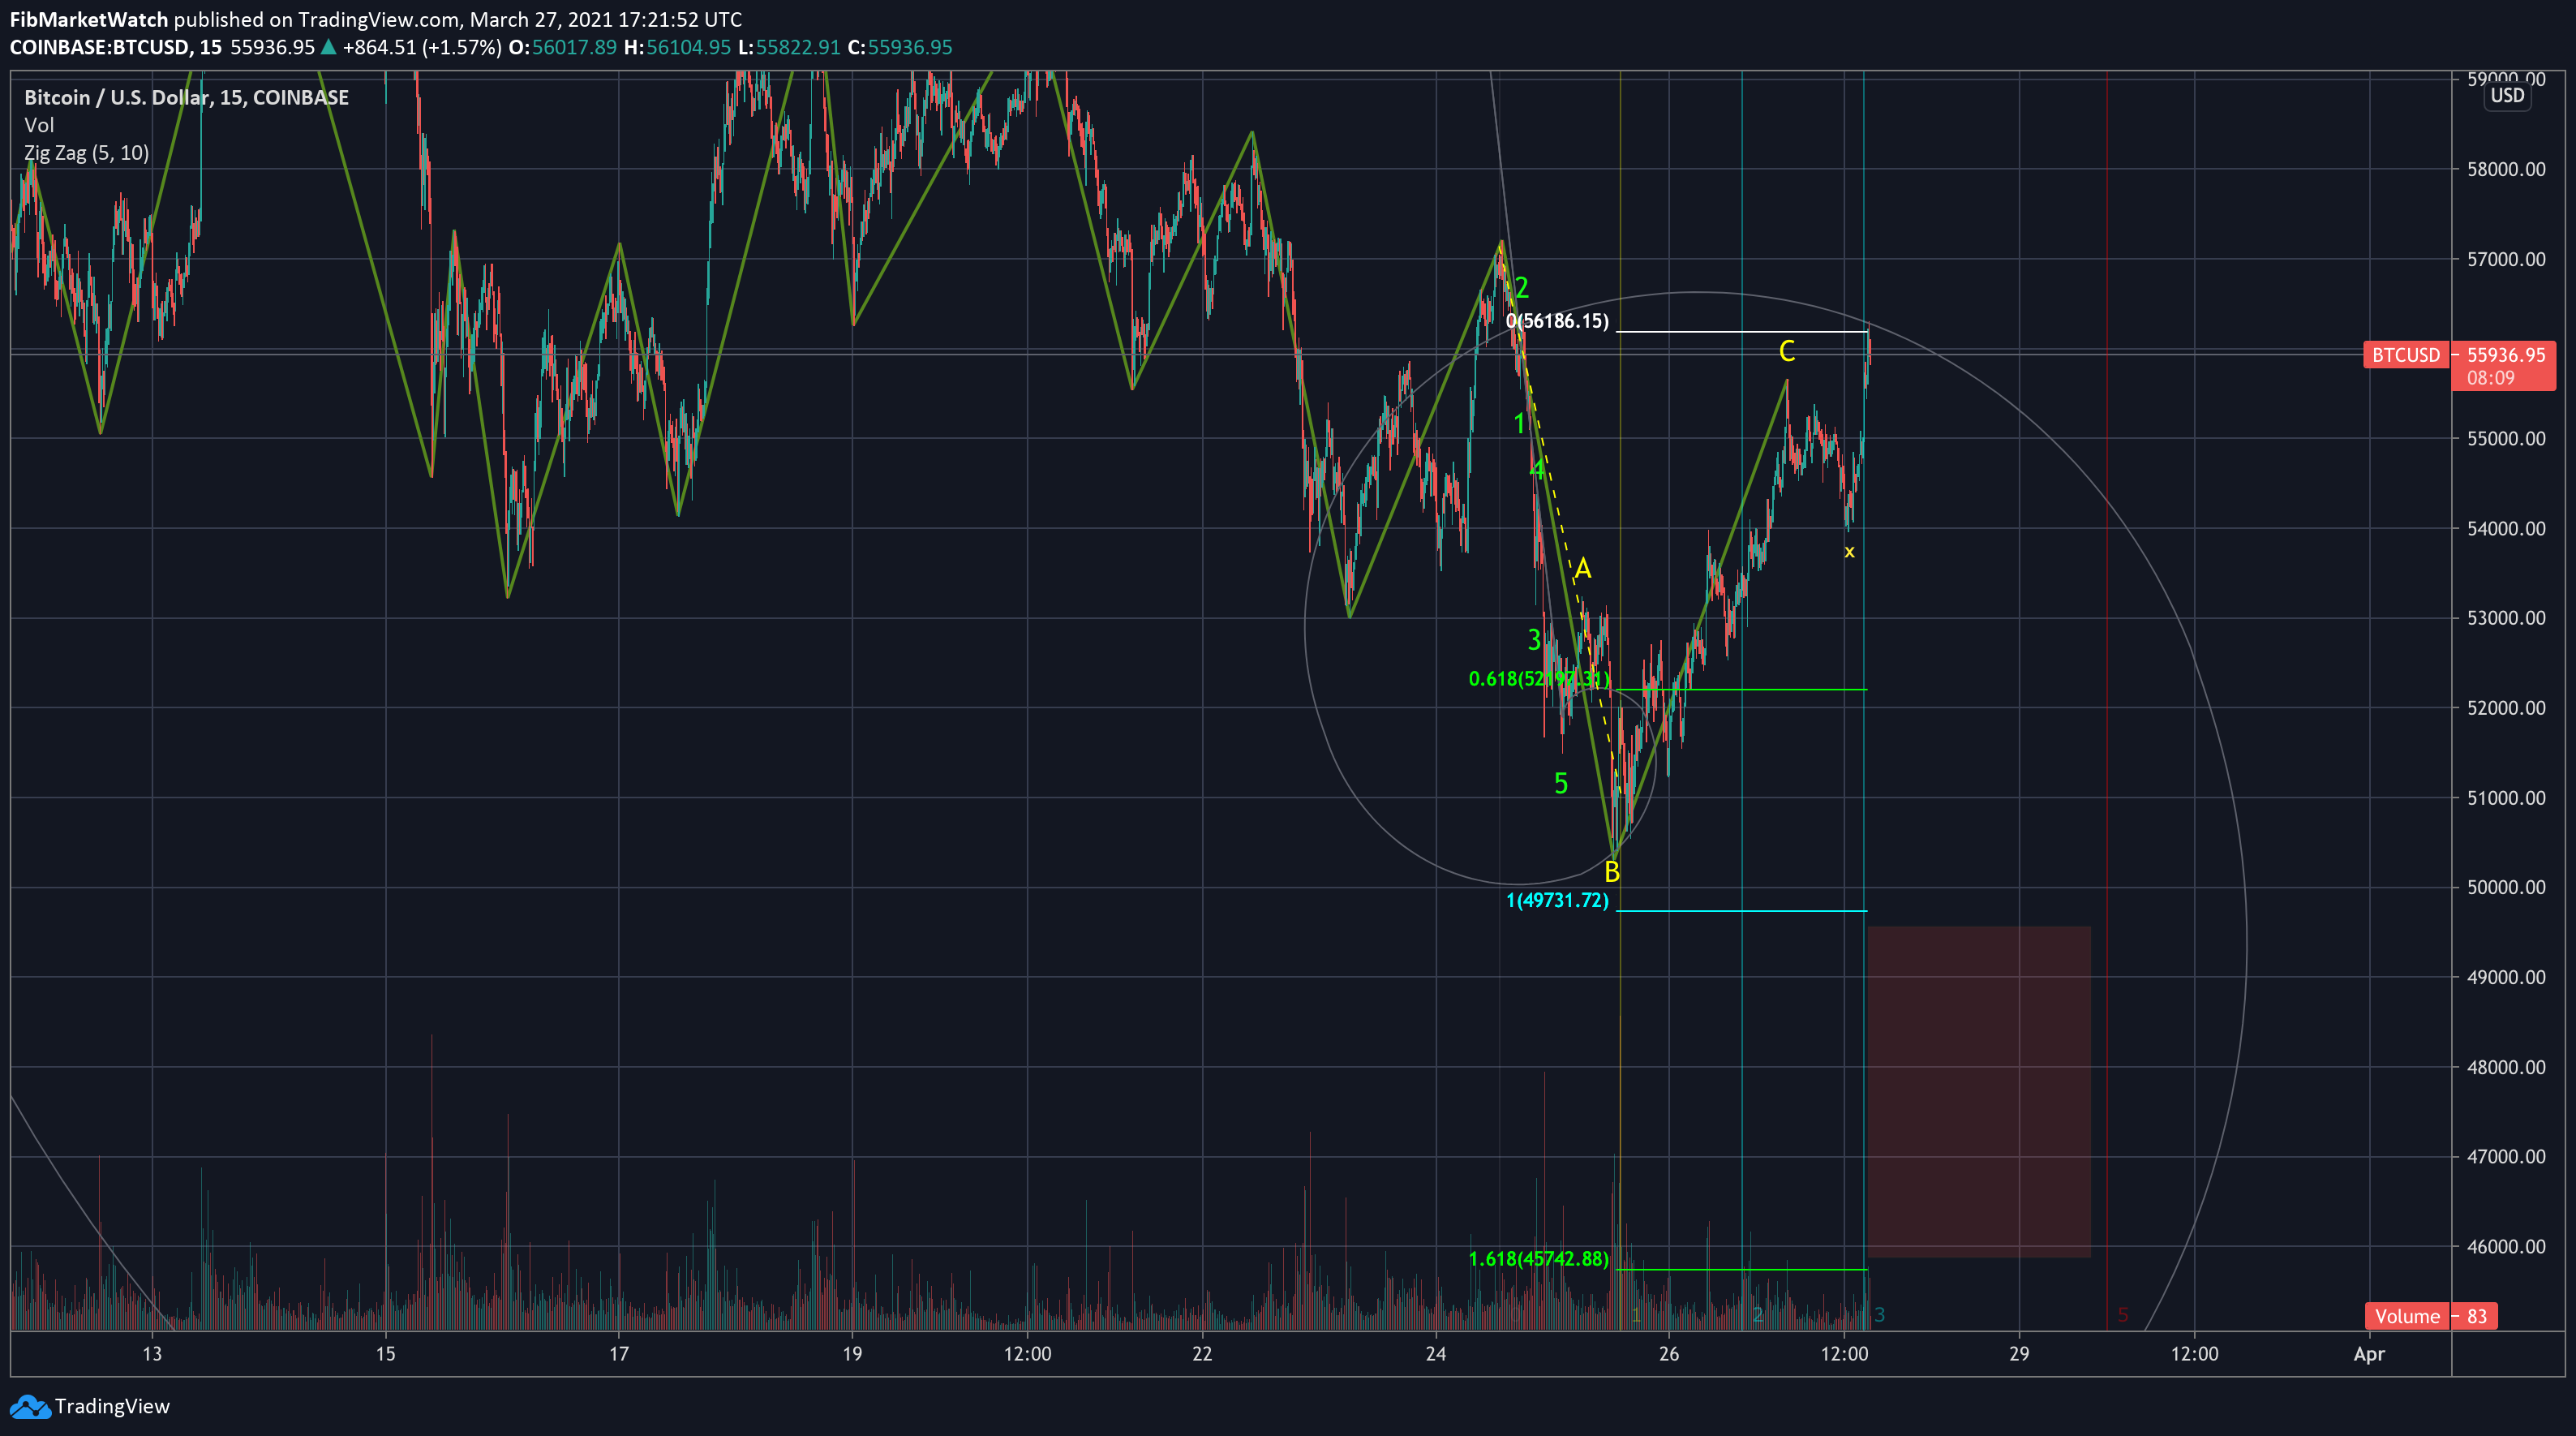
Task: Select the BTCUSD price tag on axis
Action: [x=2406, y=355]
